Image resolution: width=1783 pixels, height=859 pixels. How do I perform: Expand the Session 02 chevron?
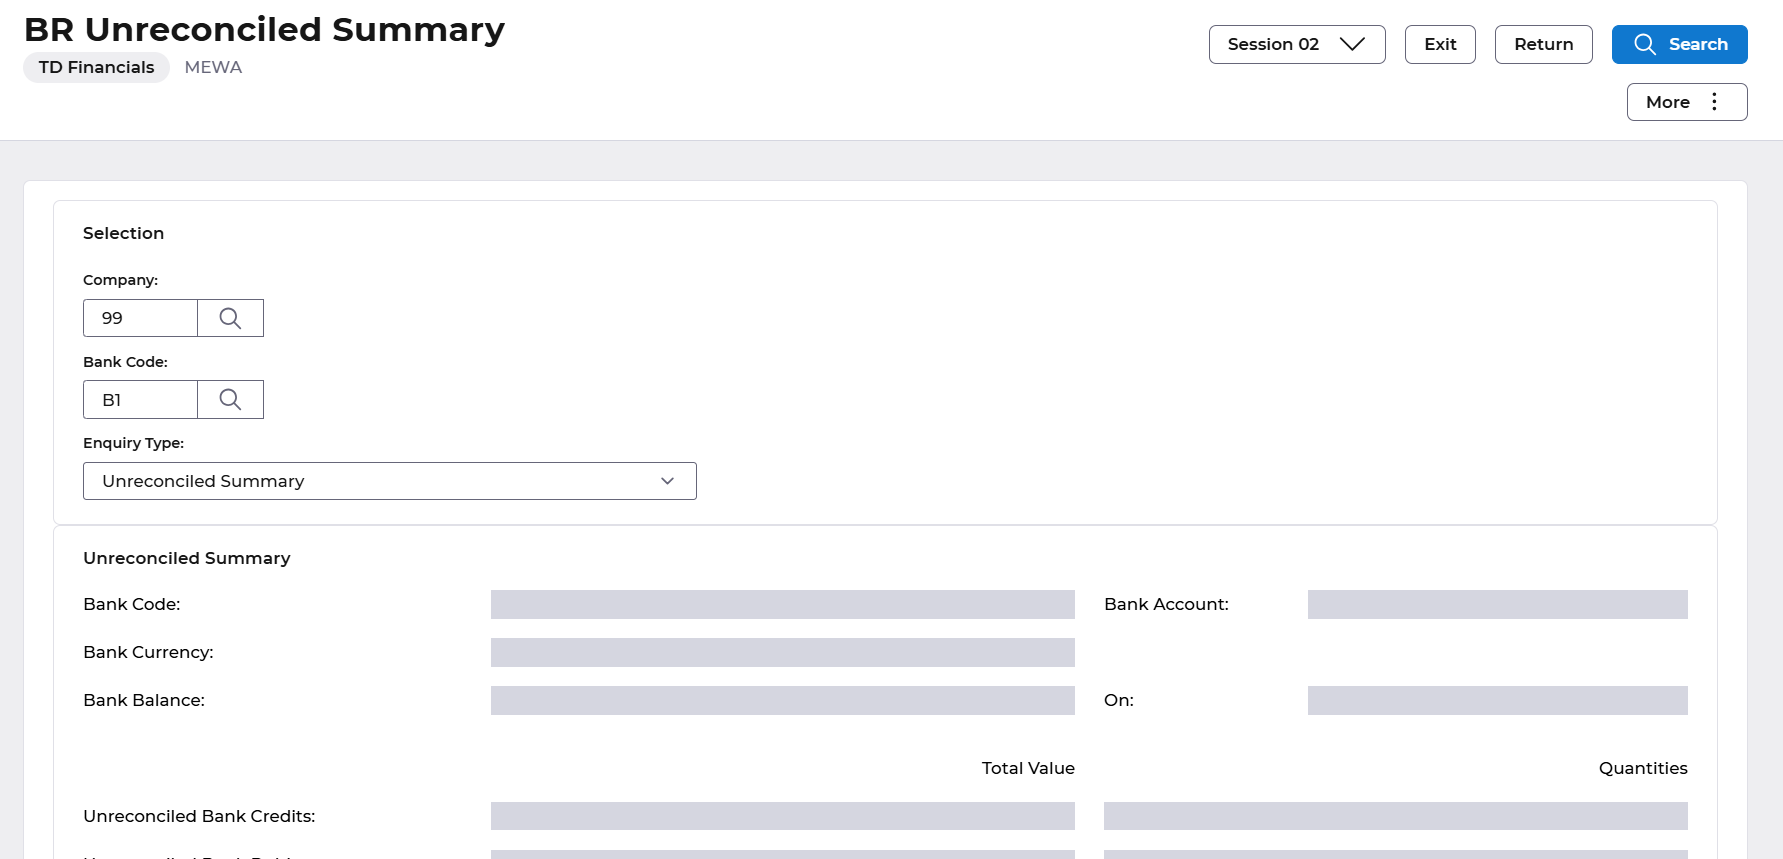(x=1352, y=44)
